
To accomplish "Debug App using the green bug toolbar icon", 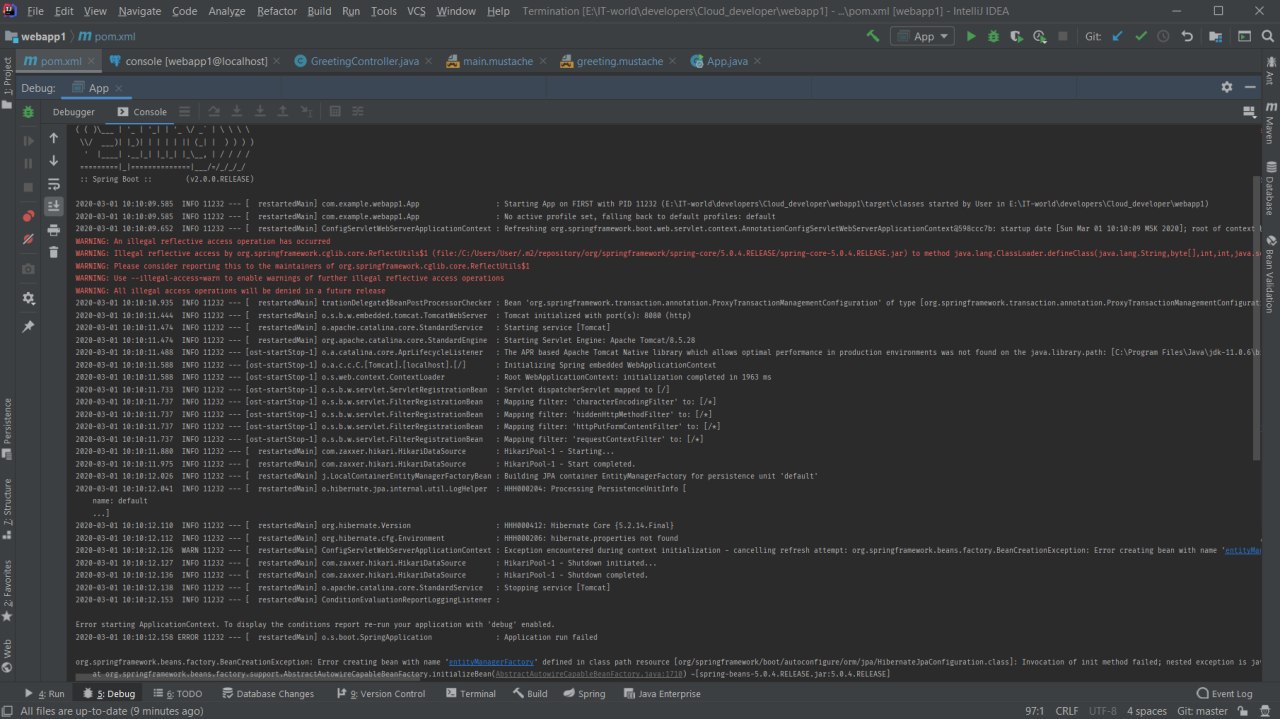I will tap(993, 36).
